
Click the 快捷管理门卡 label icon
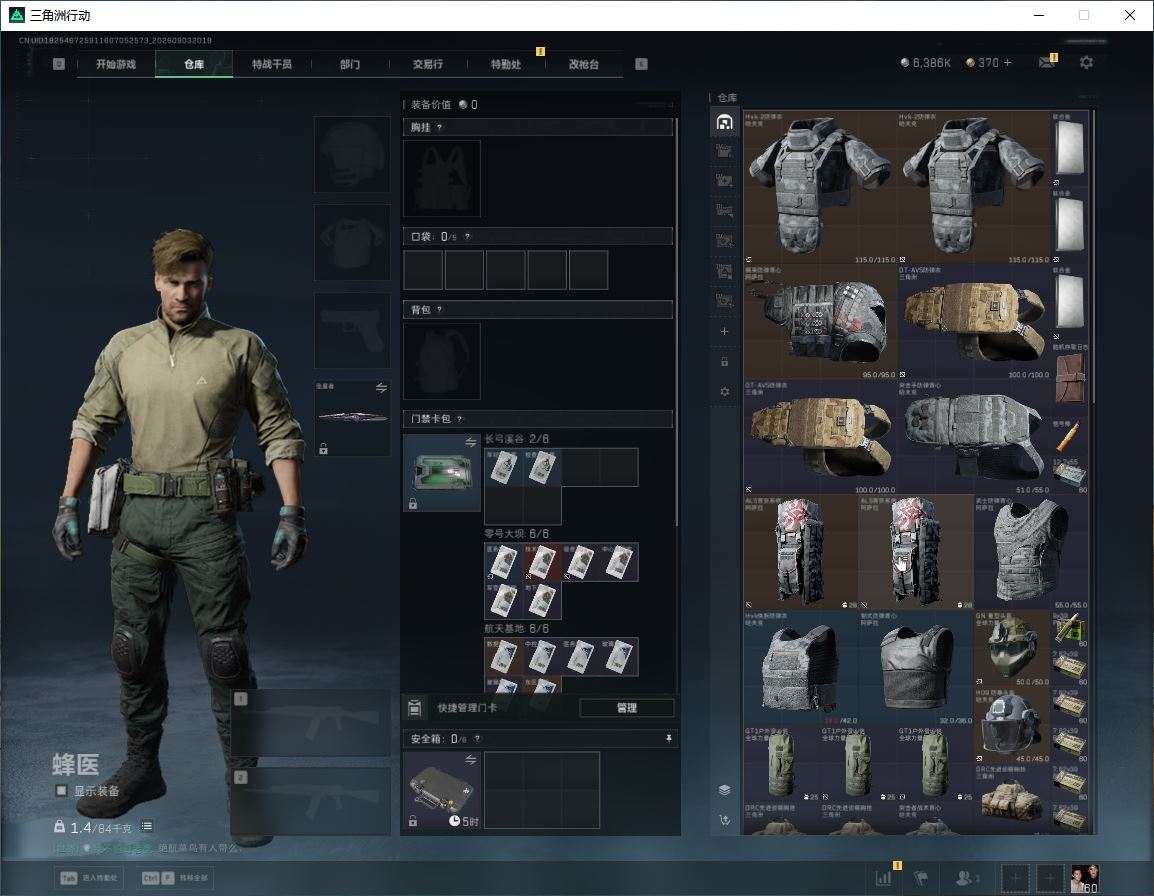[x=414, y=708]
